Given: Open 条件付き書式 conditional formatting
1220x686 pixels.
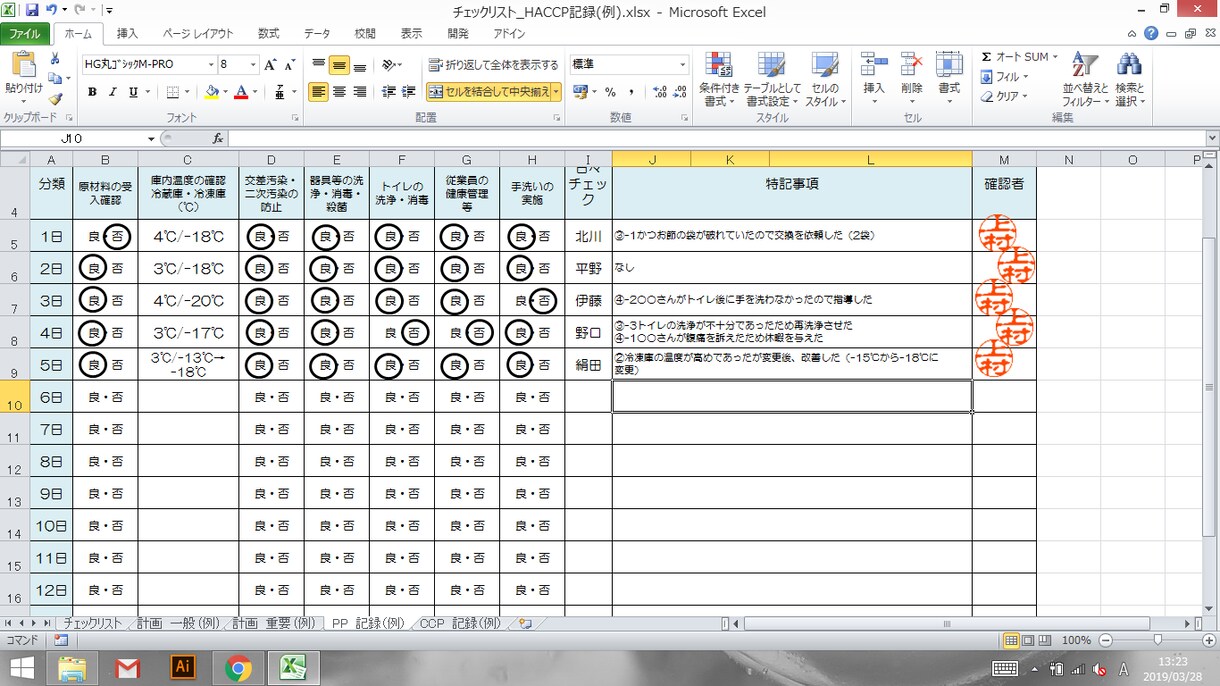Looking at the screenshot, I should [x=719, y=79].
